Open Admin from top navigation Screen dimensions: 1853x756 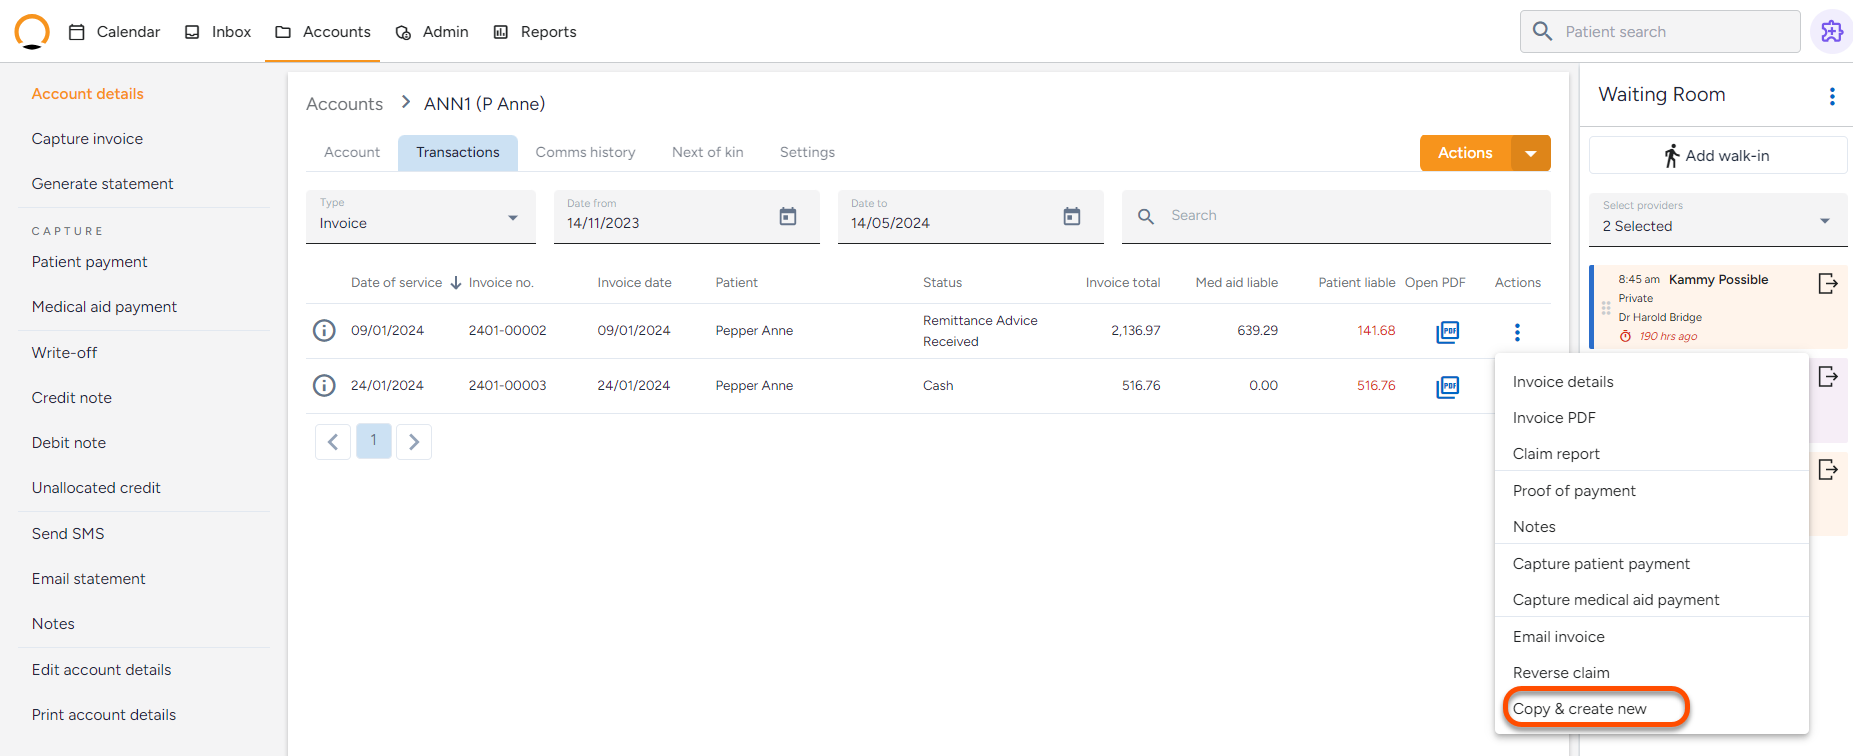pos(432,32)
